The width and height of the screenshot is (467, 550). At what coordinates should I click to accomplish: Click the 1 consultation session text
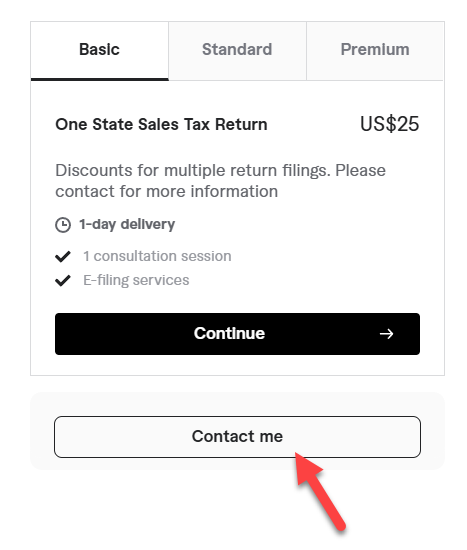pyautogui.click(x=157, y=256)
